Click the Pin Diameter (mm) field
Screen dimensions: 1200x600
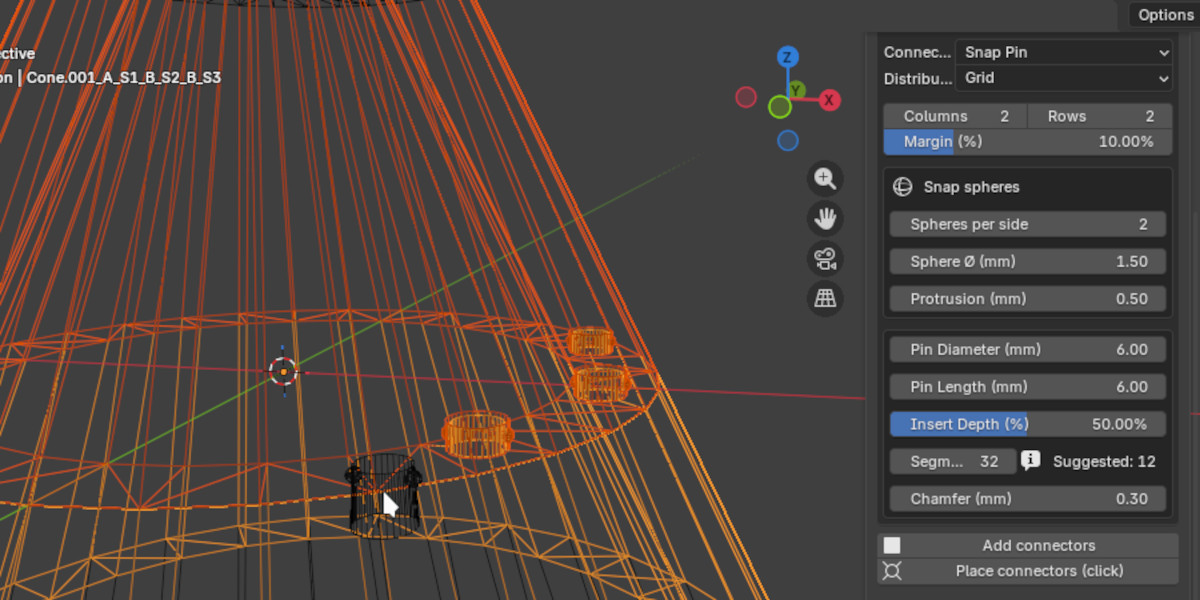(1028, 350)
